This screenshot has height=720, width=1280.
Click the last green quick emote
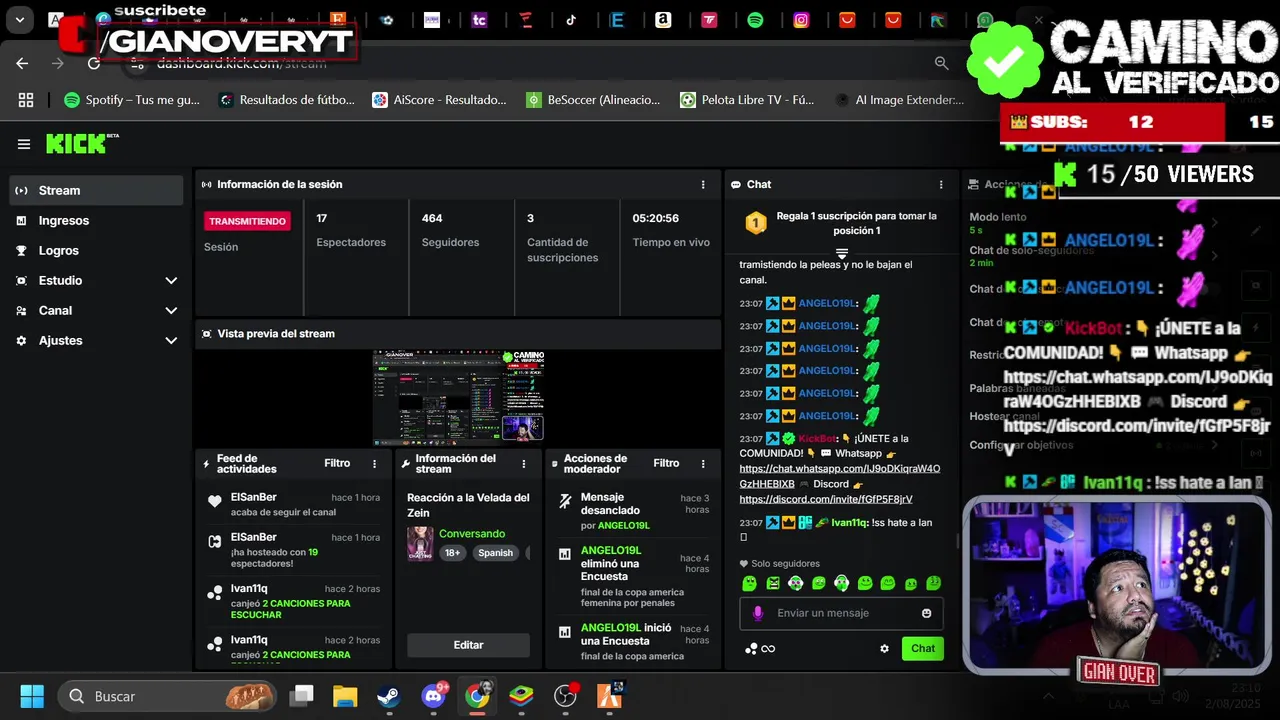(933, 583)
